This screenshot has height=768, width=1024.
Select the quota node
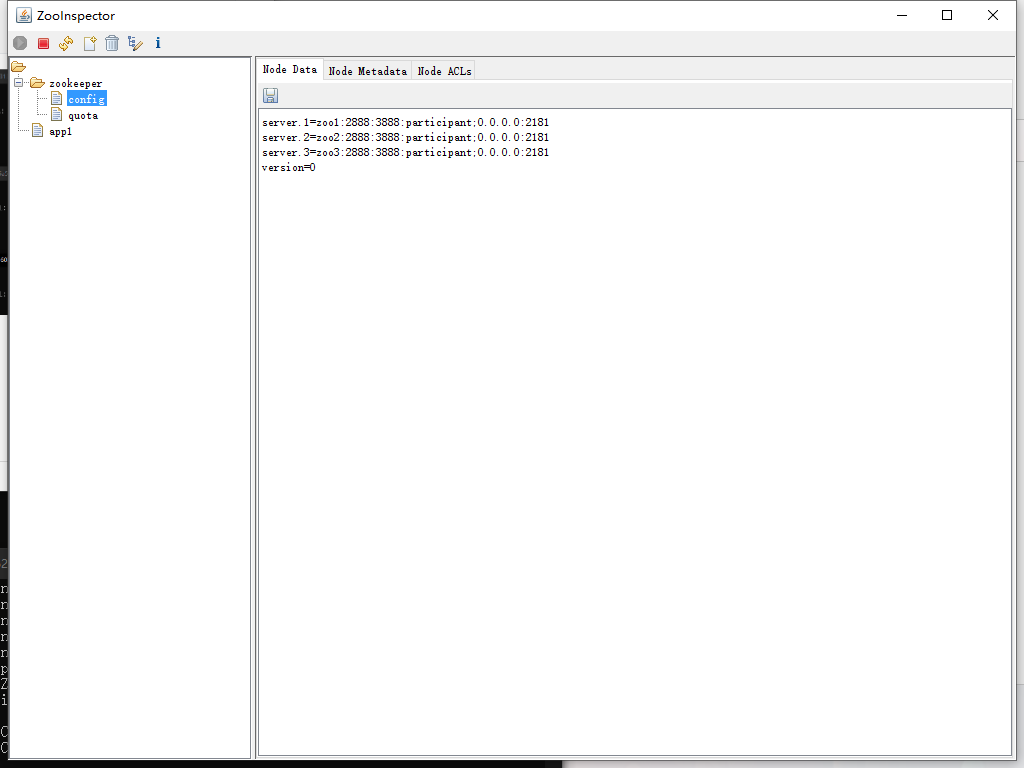[x=83, y=116]
